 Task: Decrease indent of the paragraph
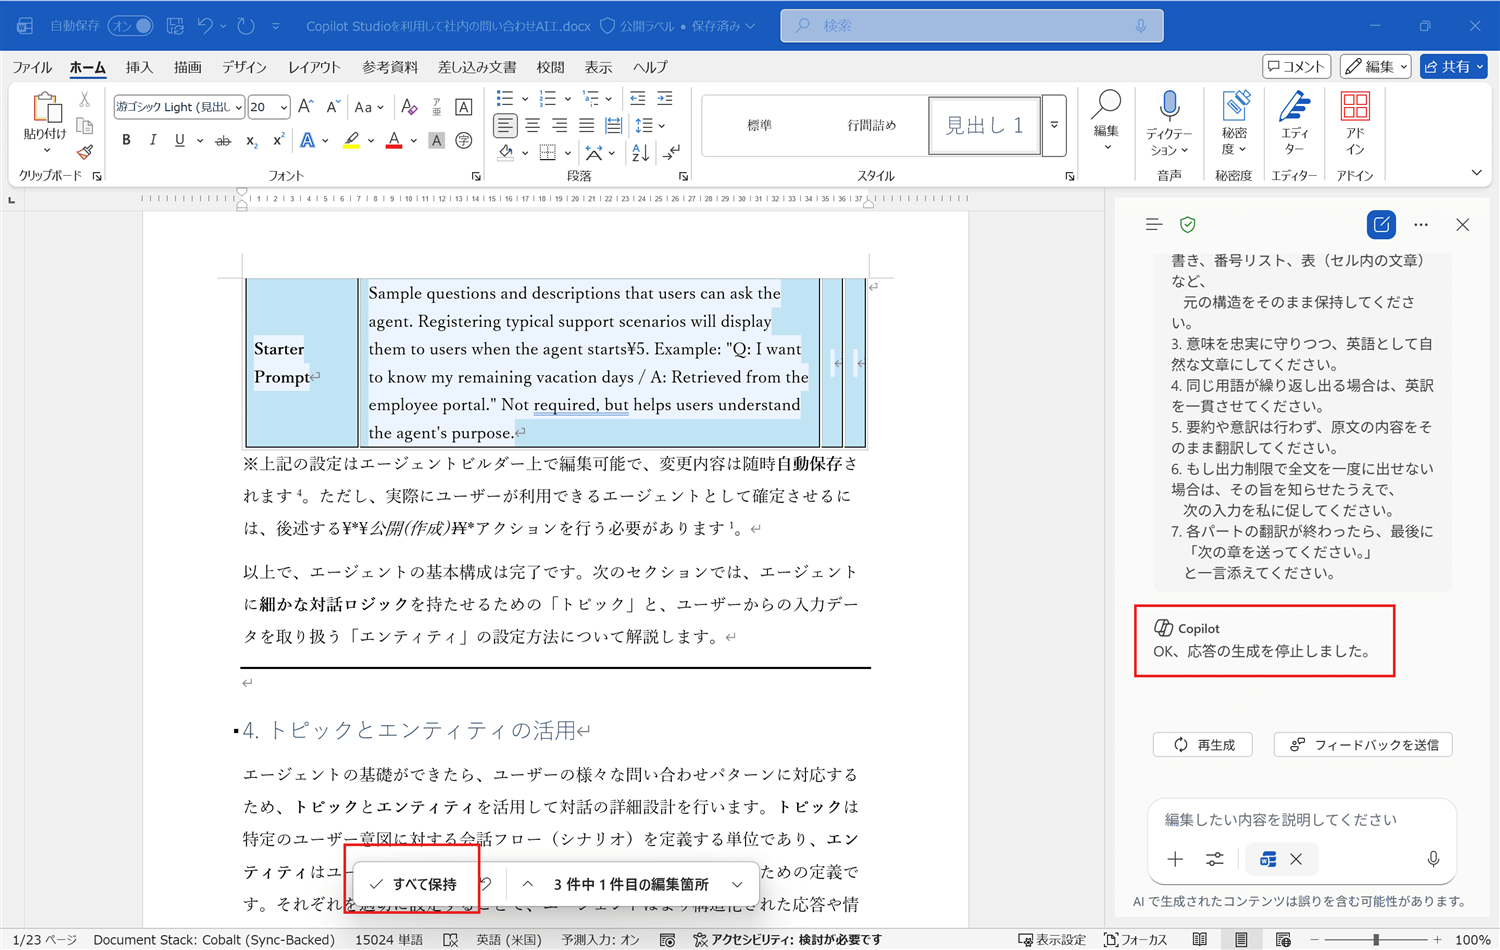pos(637,98)
